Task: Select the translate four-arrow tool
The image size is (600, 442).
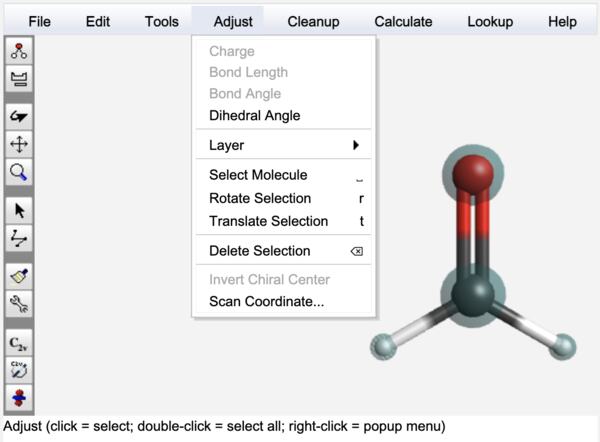Action: click(19, 144)
